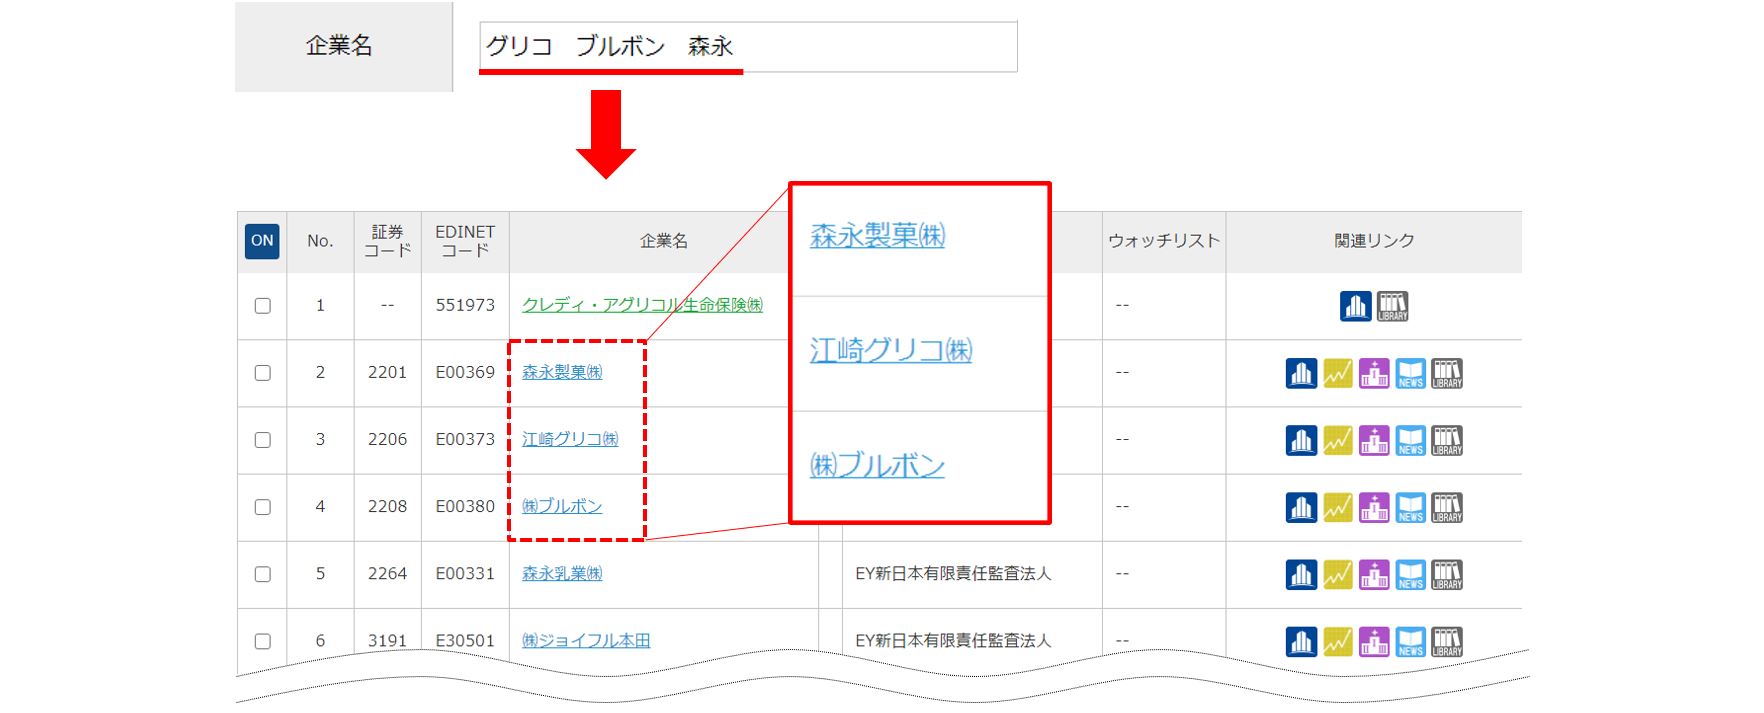Open the NEWS icon for ブルボン row
Viewport: 1764px width, 713px height.
(1410, 508)
